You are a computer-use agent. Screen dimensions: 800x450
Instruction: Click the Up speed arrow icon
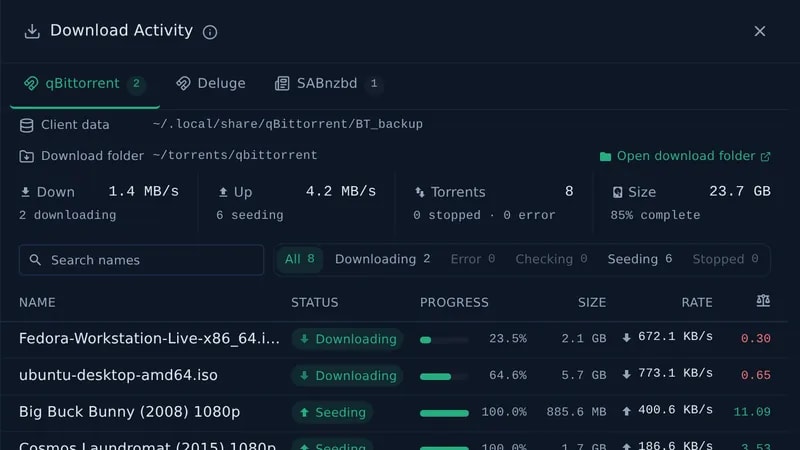coord(223,192)
